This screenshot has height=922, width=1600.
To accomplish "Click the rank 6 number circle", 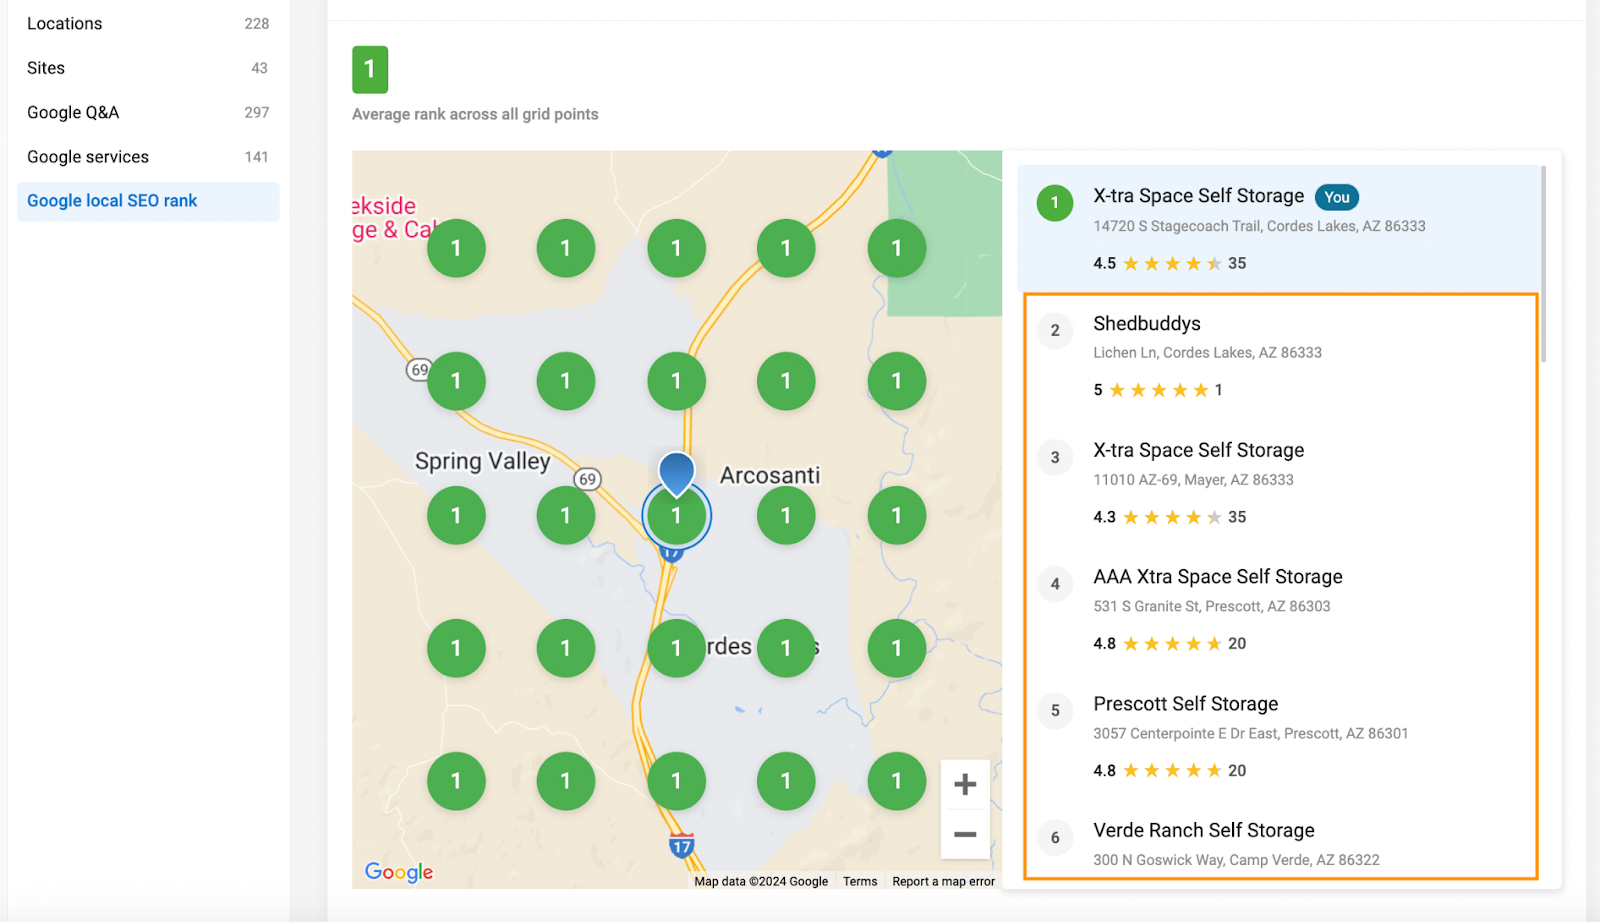I will coord(1055,838).
